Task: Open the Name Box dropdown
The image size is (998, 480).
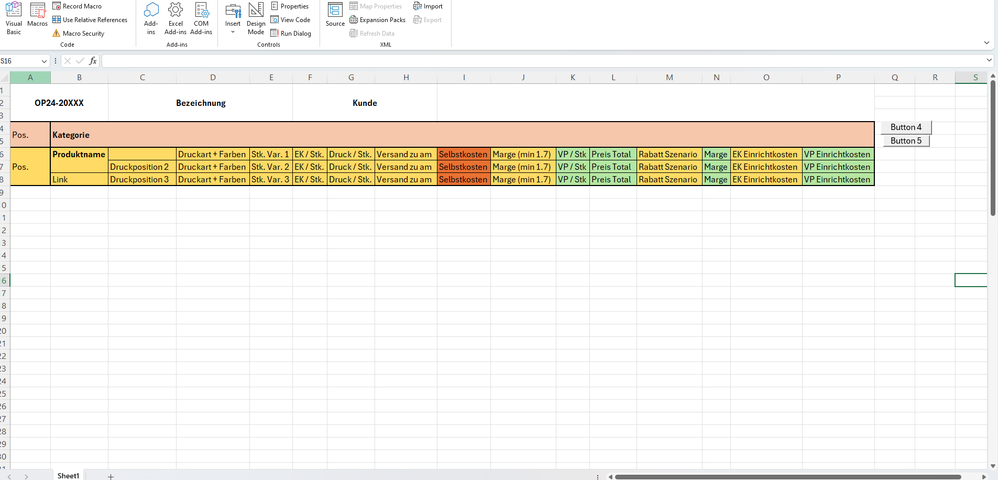Action: coord(44,61)
